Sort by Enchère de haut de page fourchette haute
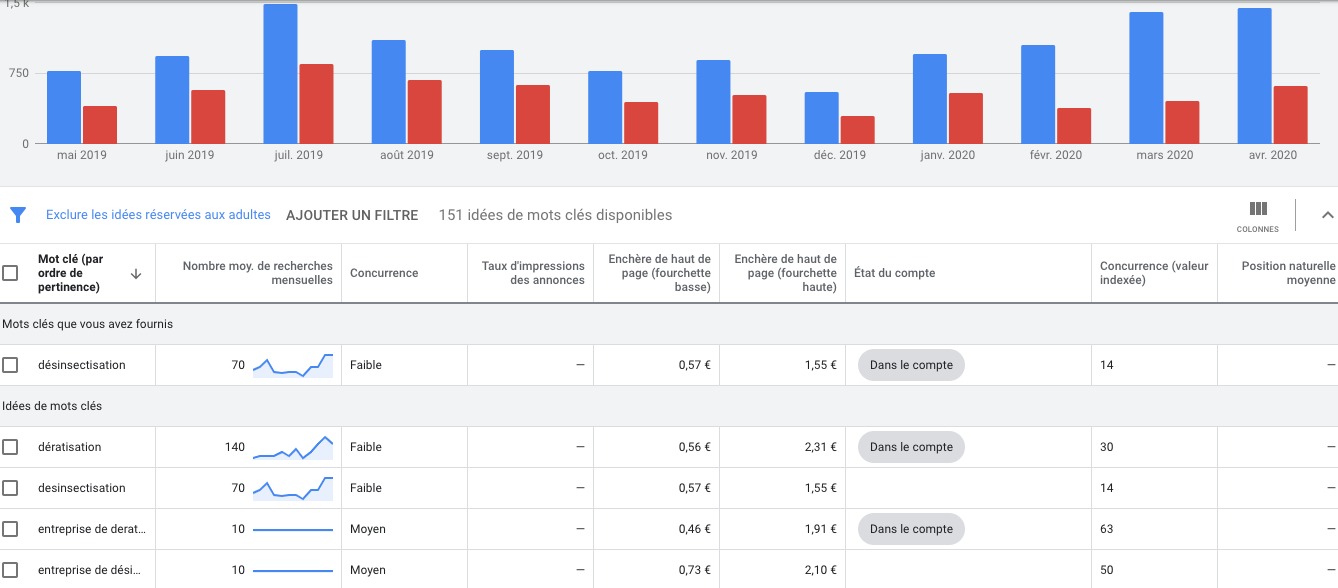Viewport: 1338px width, 588px height. pos(784,273)
